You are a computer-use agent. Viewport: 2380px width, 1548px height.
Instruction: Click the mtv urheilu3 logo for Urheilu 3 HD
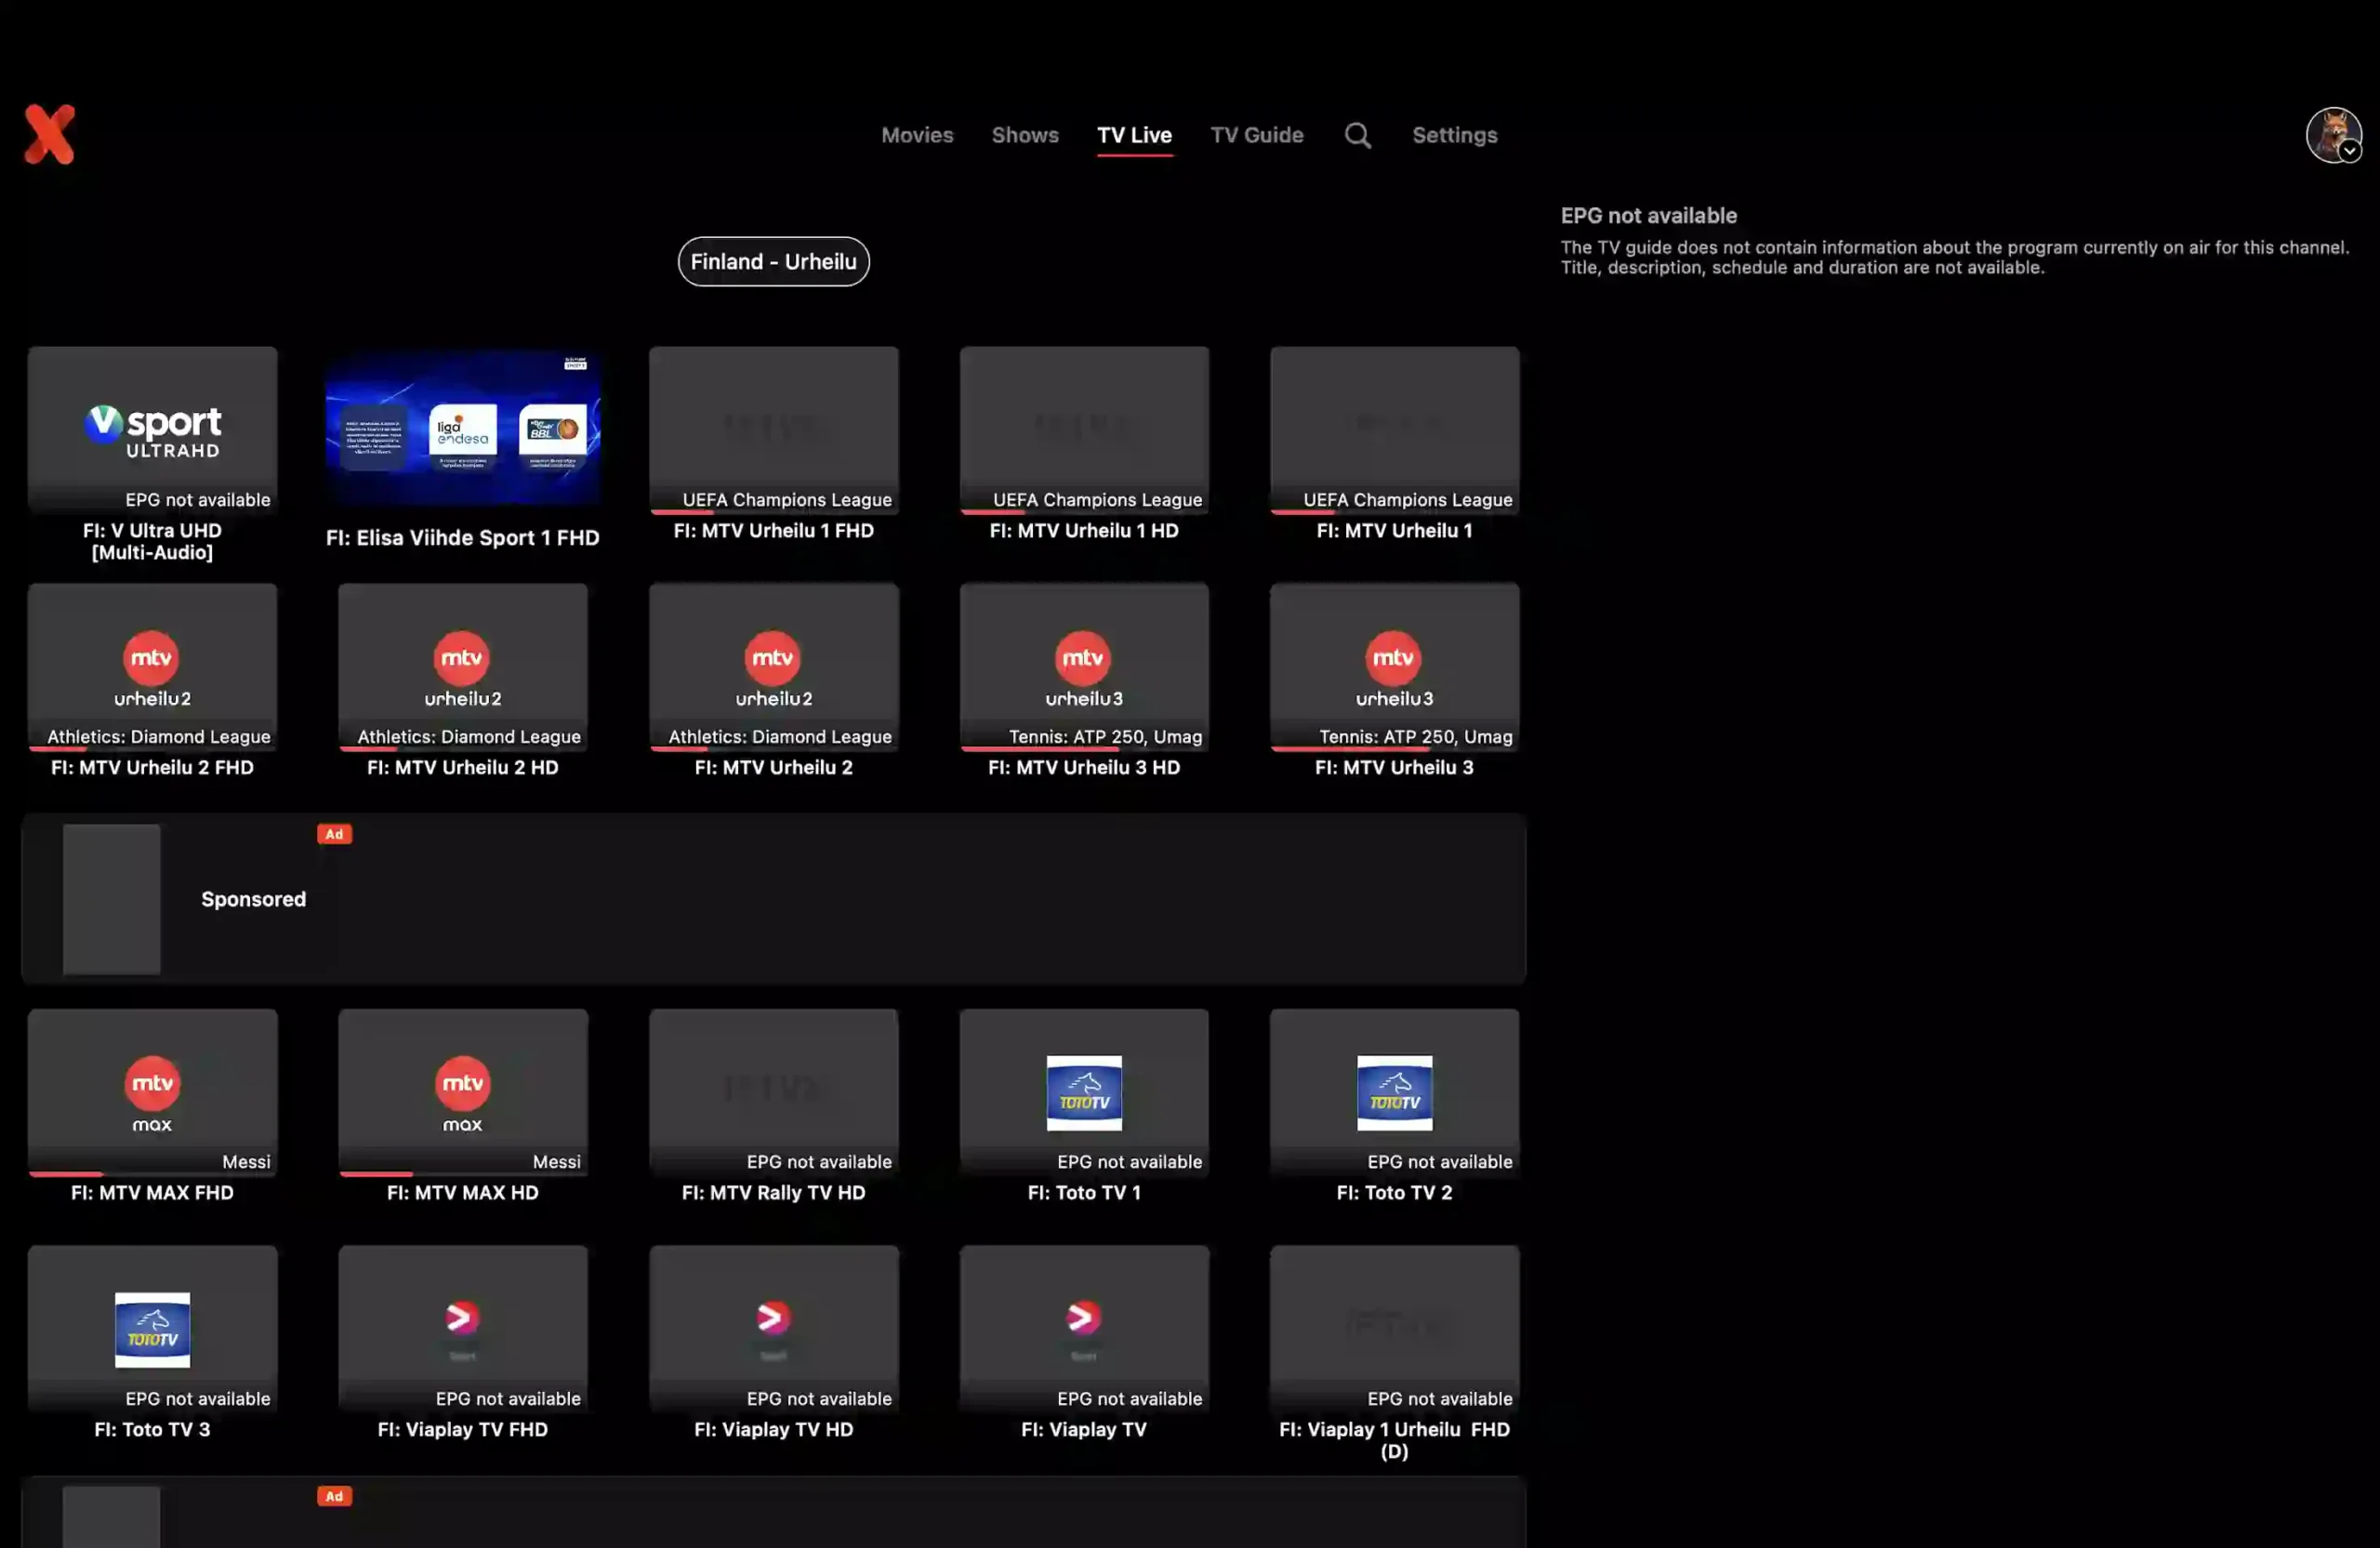click(1084, 668)
